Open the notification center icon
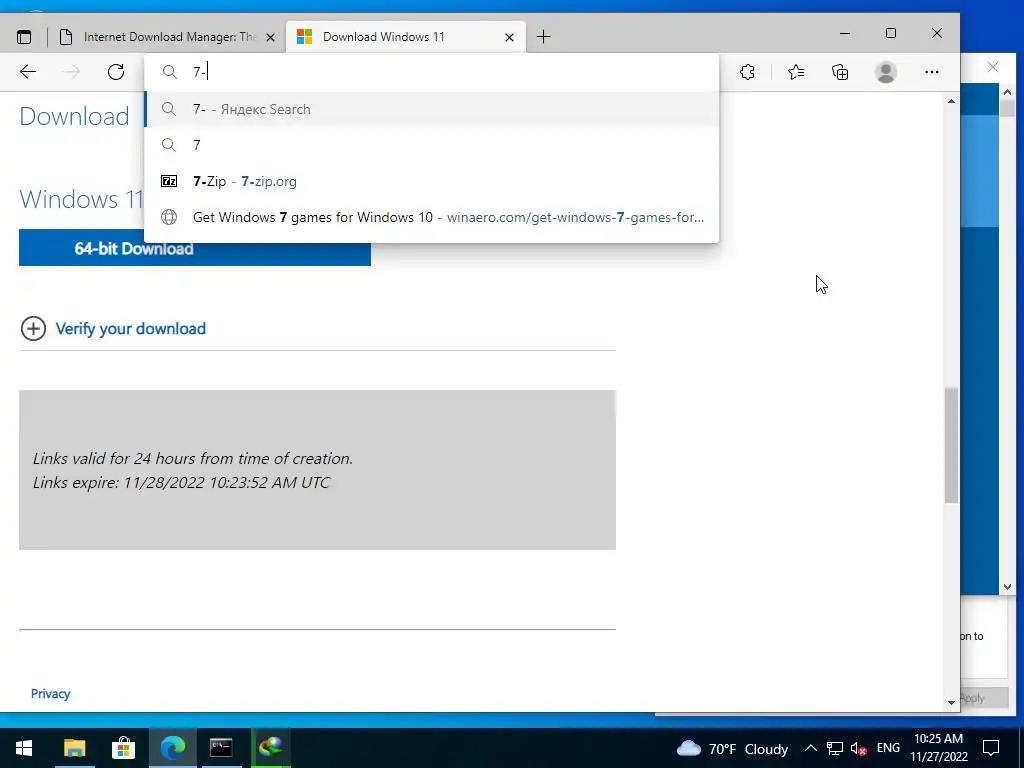This screenshot has height=768, width=1024. tap(991, 748)
